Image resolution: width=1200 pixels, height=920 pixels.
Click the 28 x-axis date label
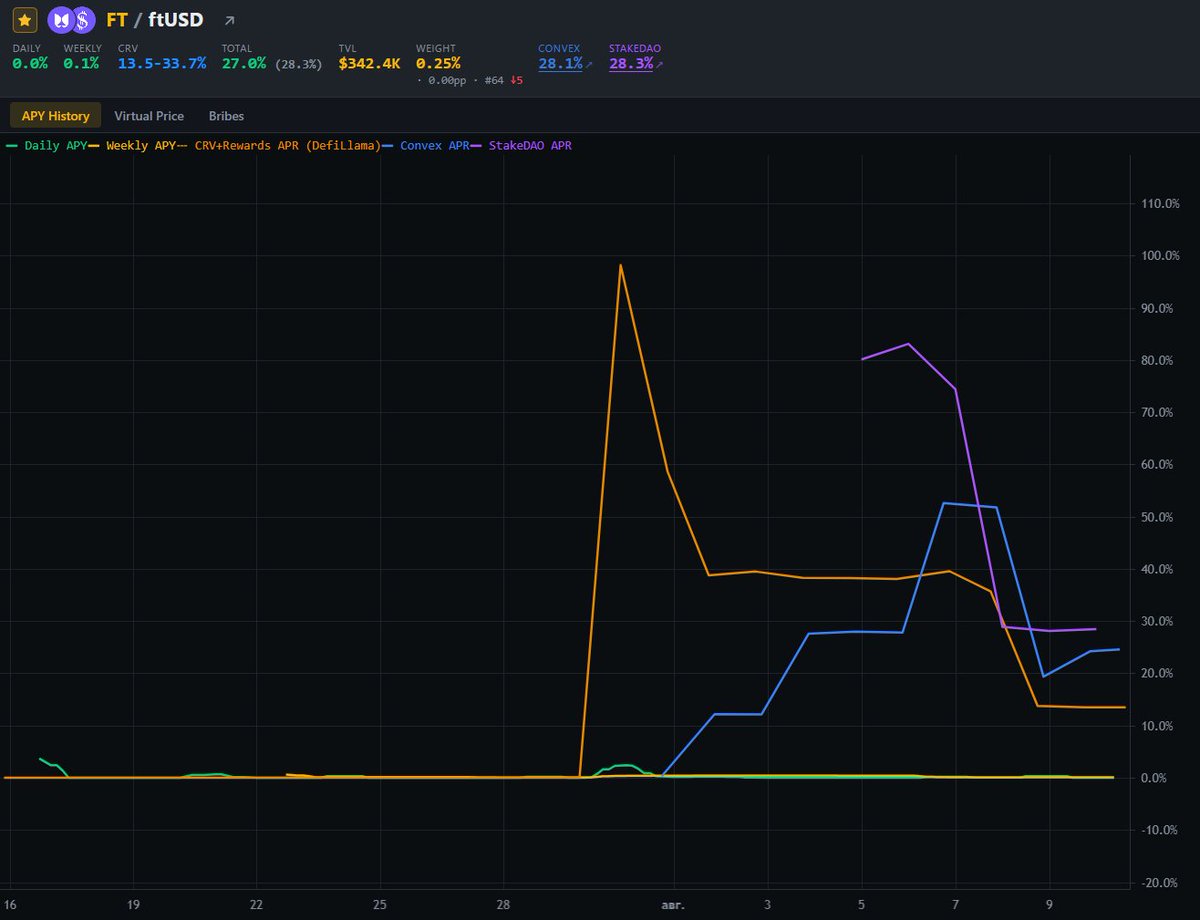coord(504,904)
